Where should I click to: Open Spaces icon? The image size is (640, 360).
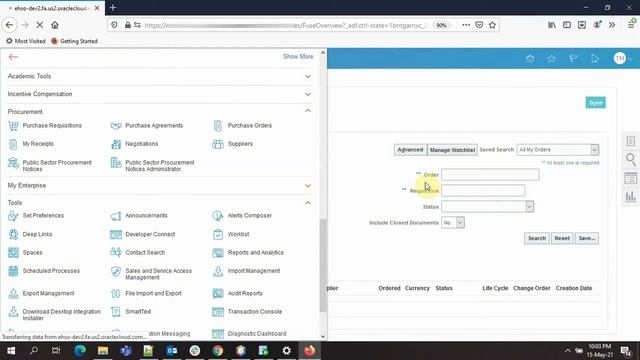tap(13, 253)
